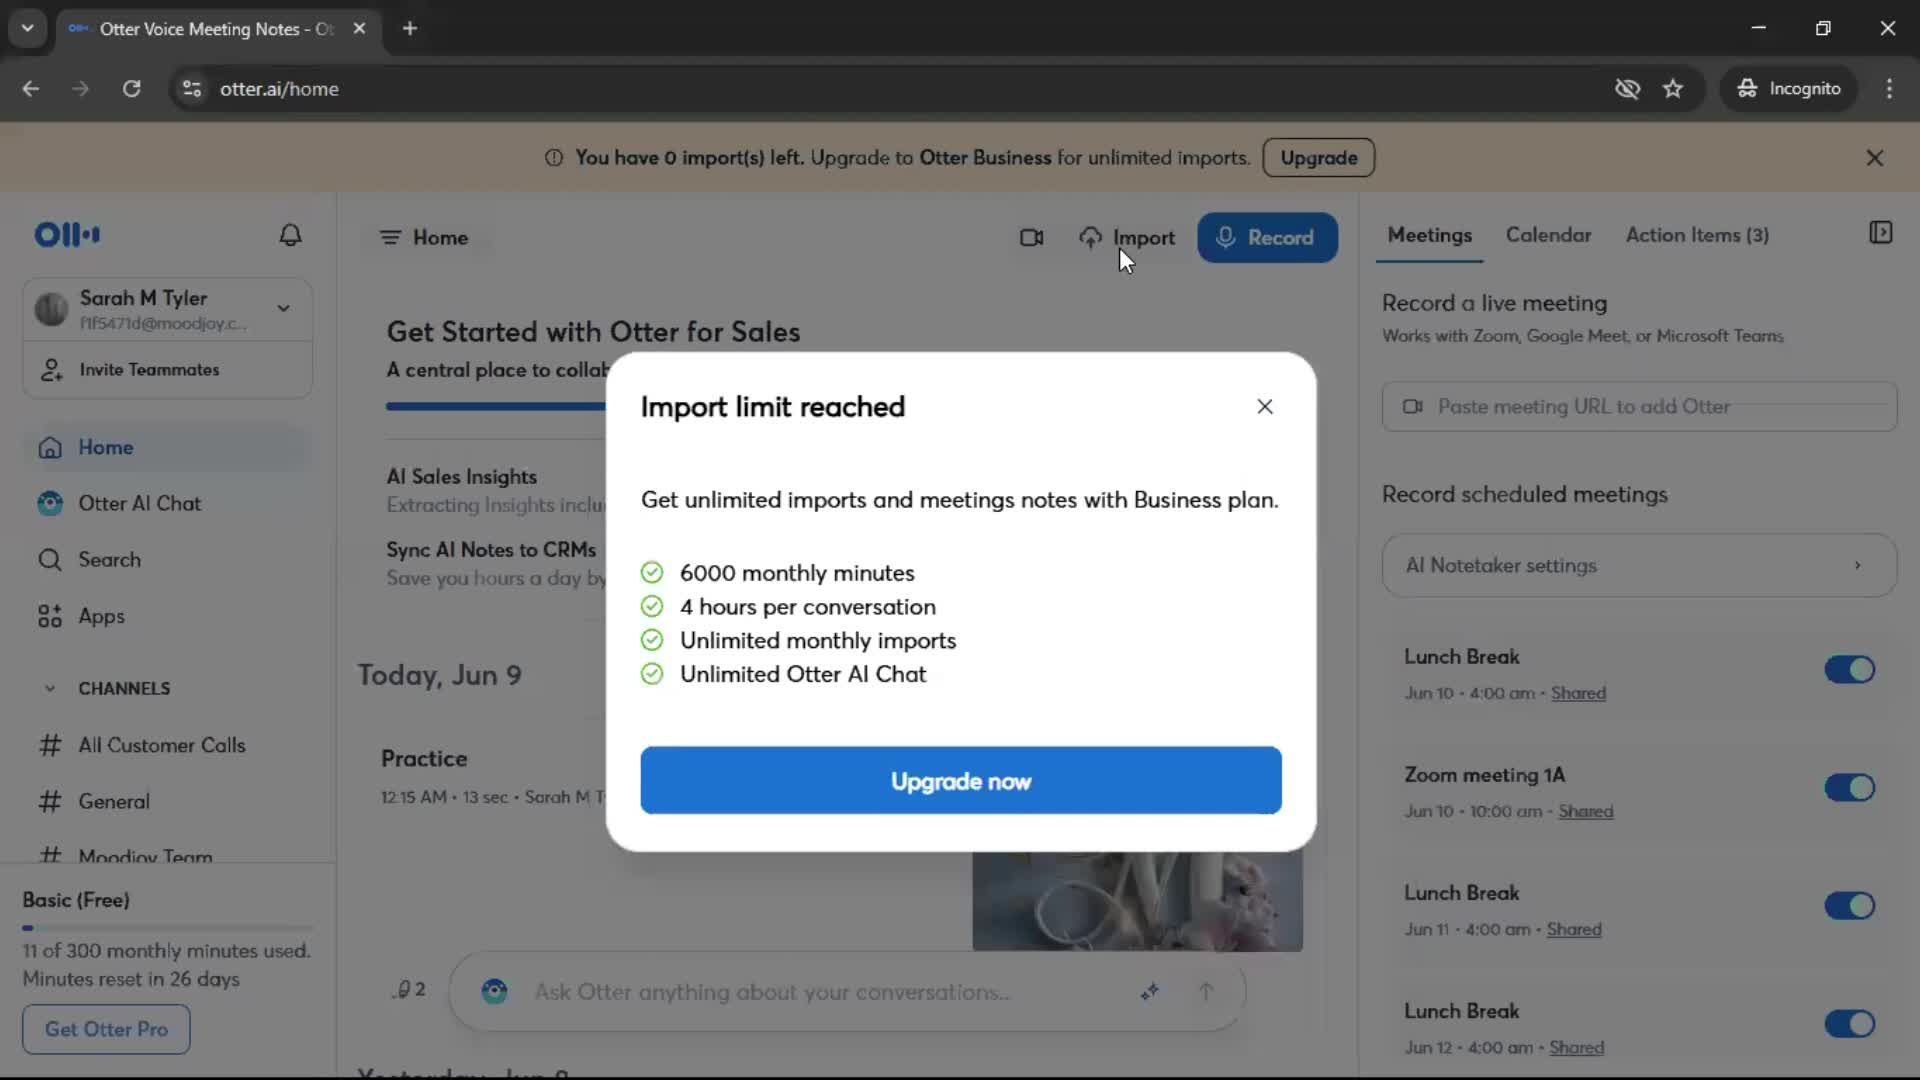Click Upgrade button in banner

pos(1318,158)
